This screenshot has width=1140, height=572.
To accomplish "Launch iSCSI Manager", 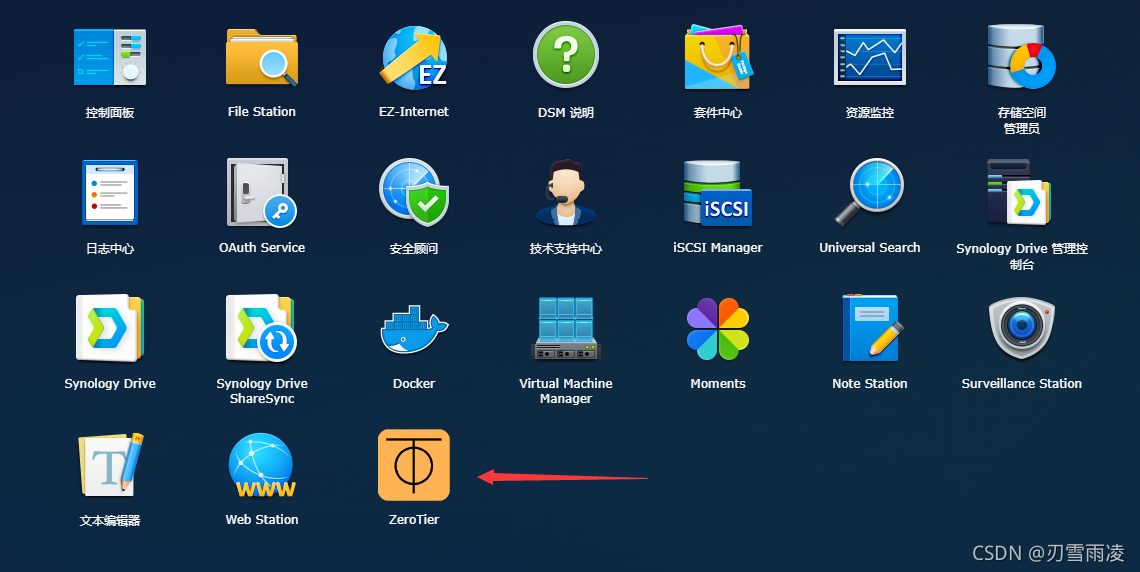I will pyautogui.click(x=718, y=193).
